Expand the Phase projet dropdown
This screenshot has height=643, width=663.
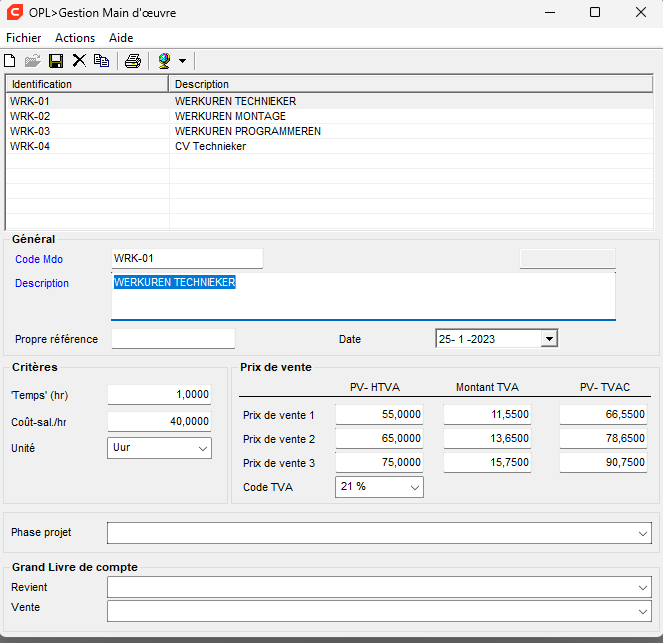[642, 534]
